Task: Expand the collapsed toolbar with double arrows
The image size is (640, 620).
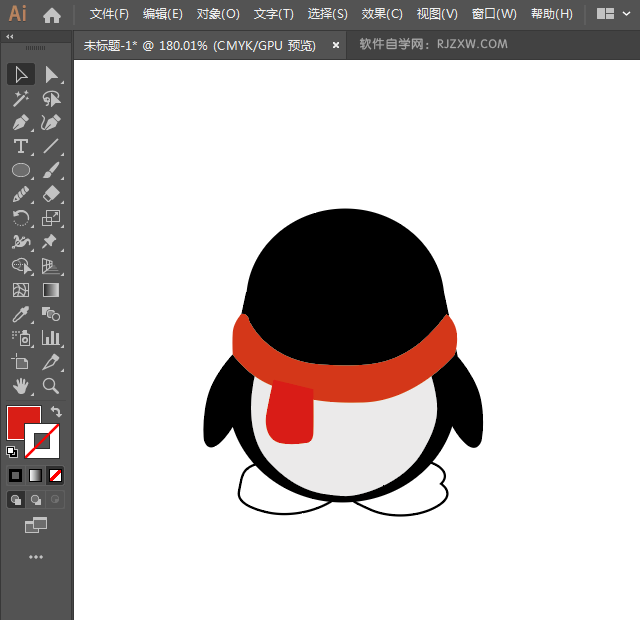Action: click(10, 36)
